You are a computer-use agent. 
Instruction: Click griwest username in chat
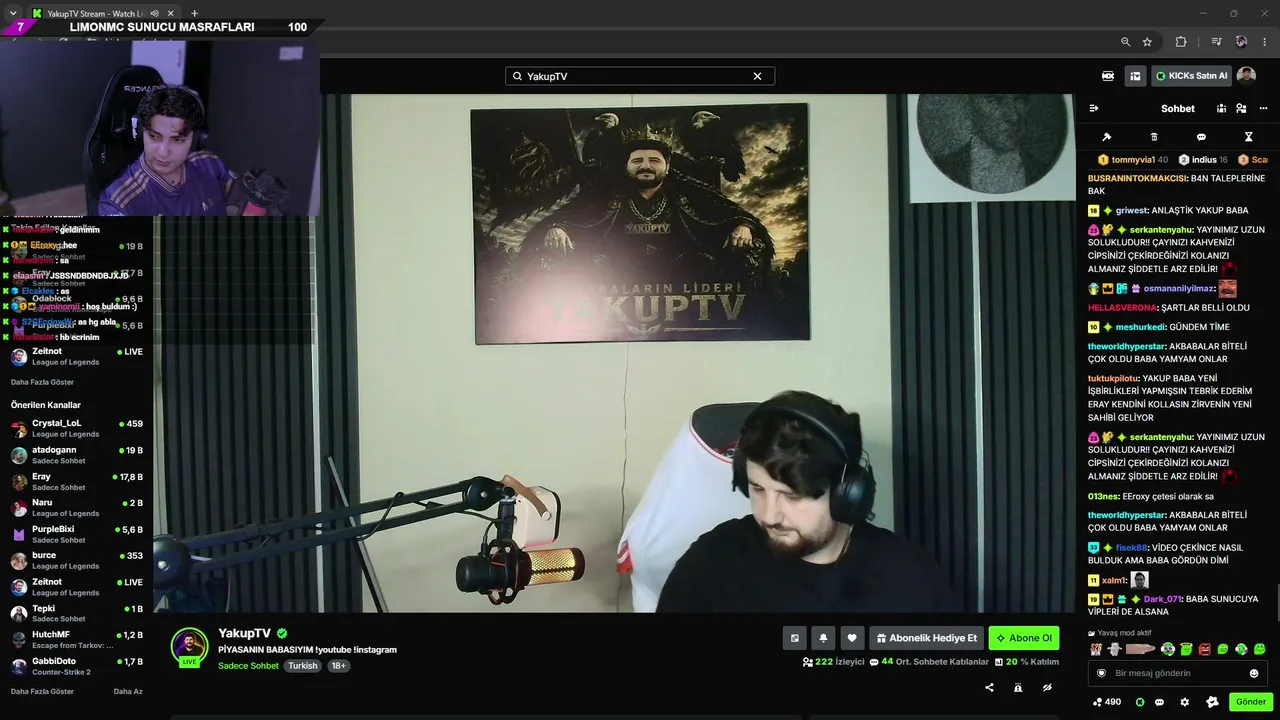coord(1131,211)
